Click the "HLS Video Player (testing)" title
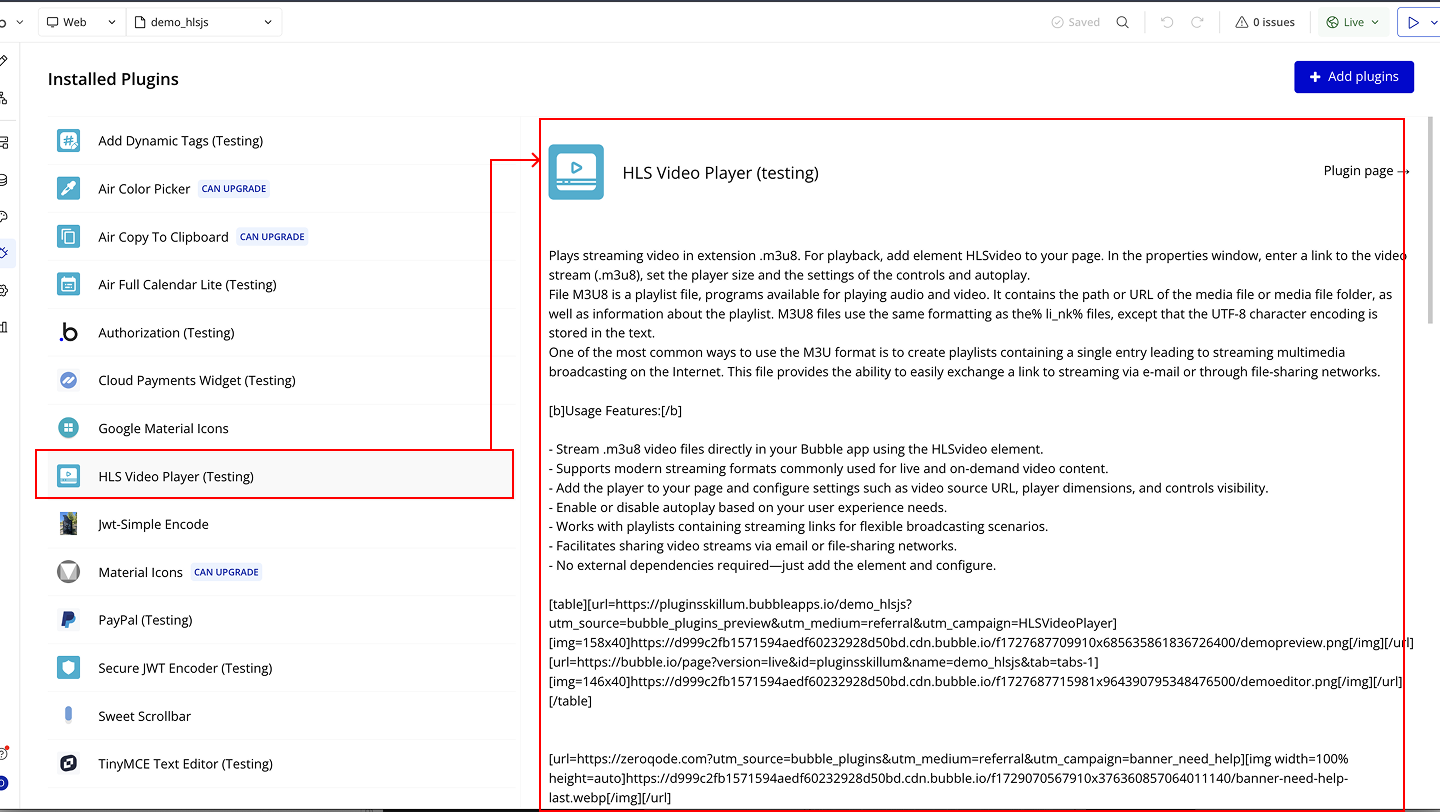The image size is (1440, 812). tap(720, 173)
